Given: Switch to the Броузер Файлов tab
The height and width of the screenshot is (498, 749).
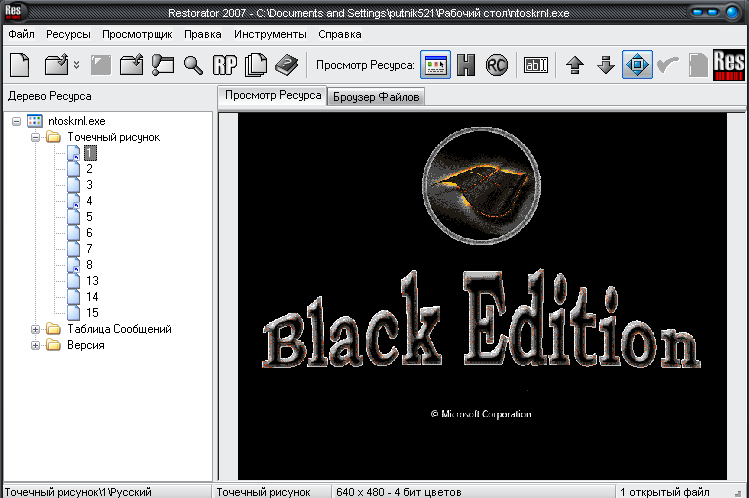Looking at the screenshot, I should 377,96.
